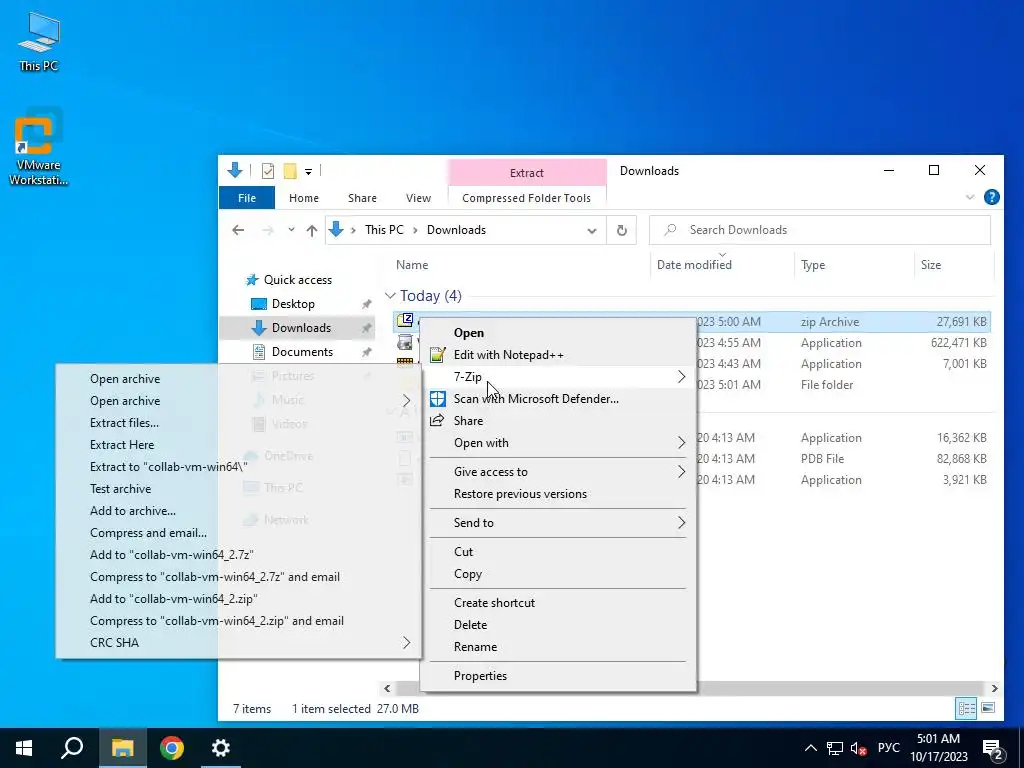Open Customize Quick Access Toolbar dropdown
The height and width of the screenshot is (768, 1024).
308,172
